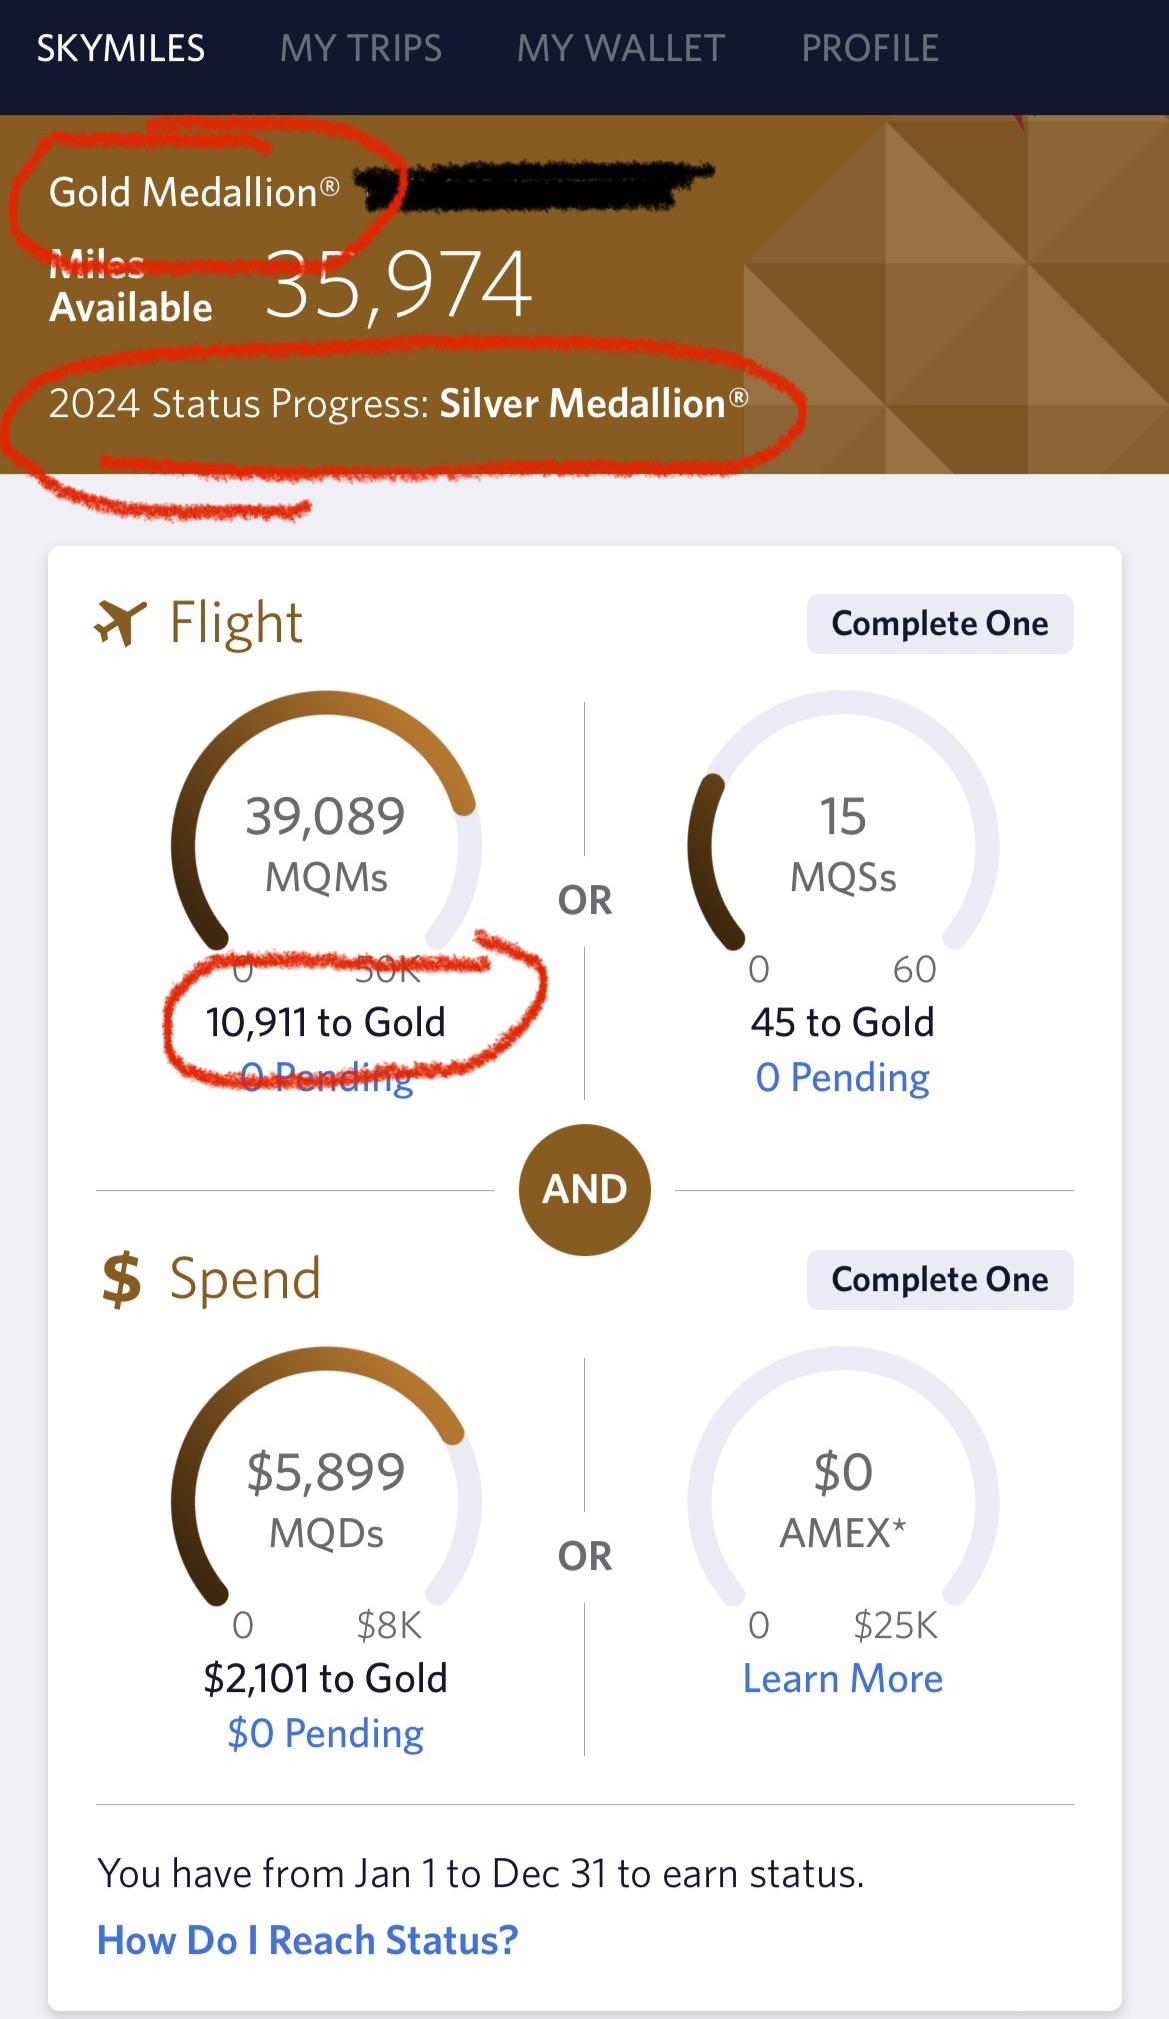
Task: Select the SKYMILES navigation tab
Action: click(x=122, y=46)
